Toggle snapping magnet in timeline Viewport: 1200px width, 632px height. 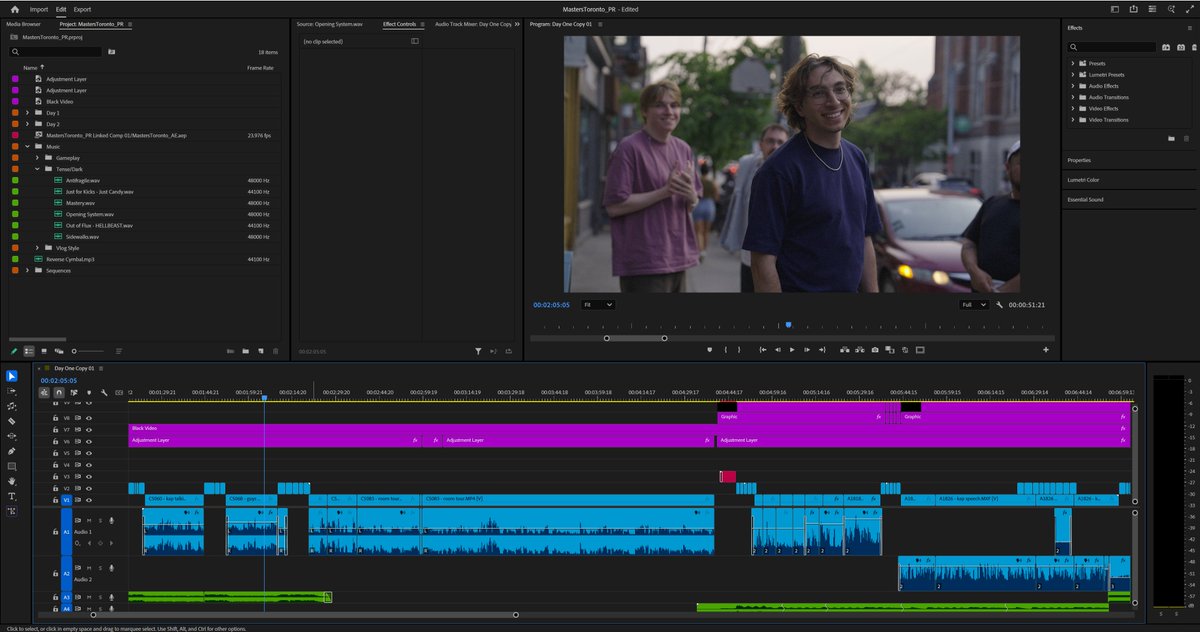coord(59,393)
